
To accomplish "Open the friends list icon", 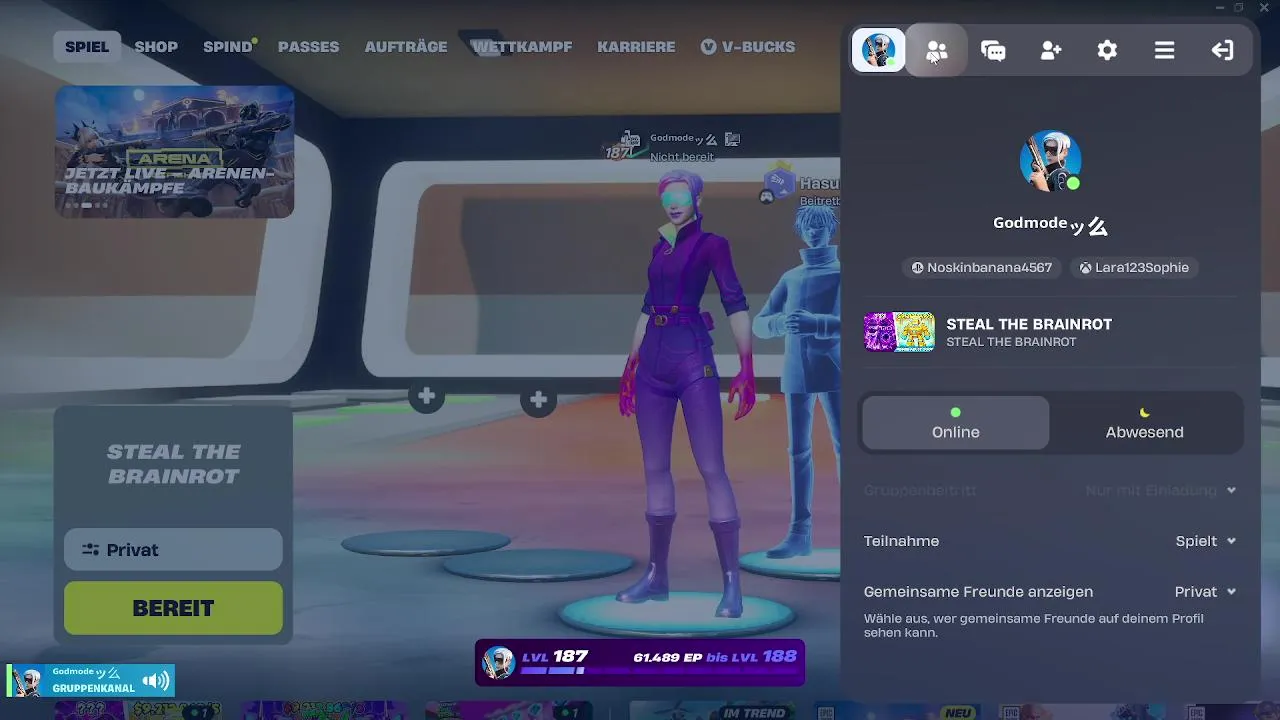I will click(936, 50).
